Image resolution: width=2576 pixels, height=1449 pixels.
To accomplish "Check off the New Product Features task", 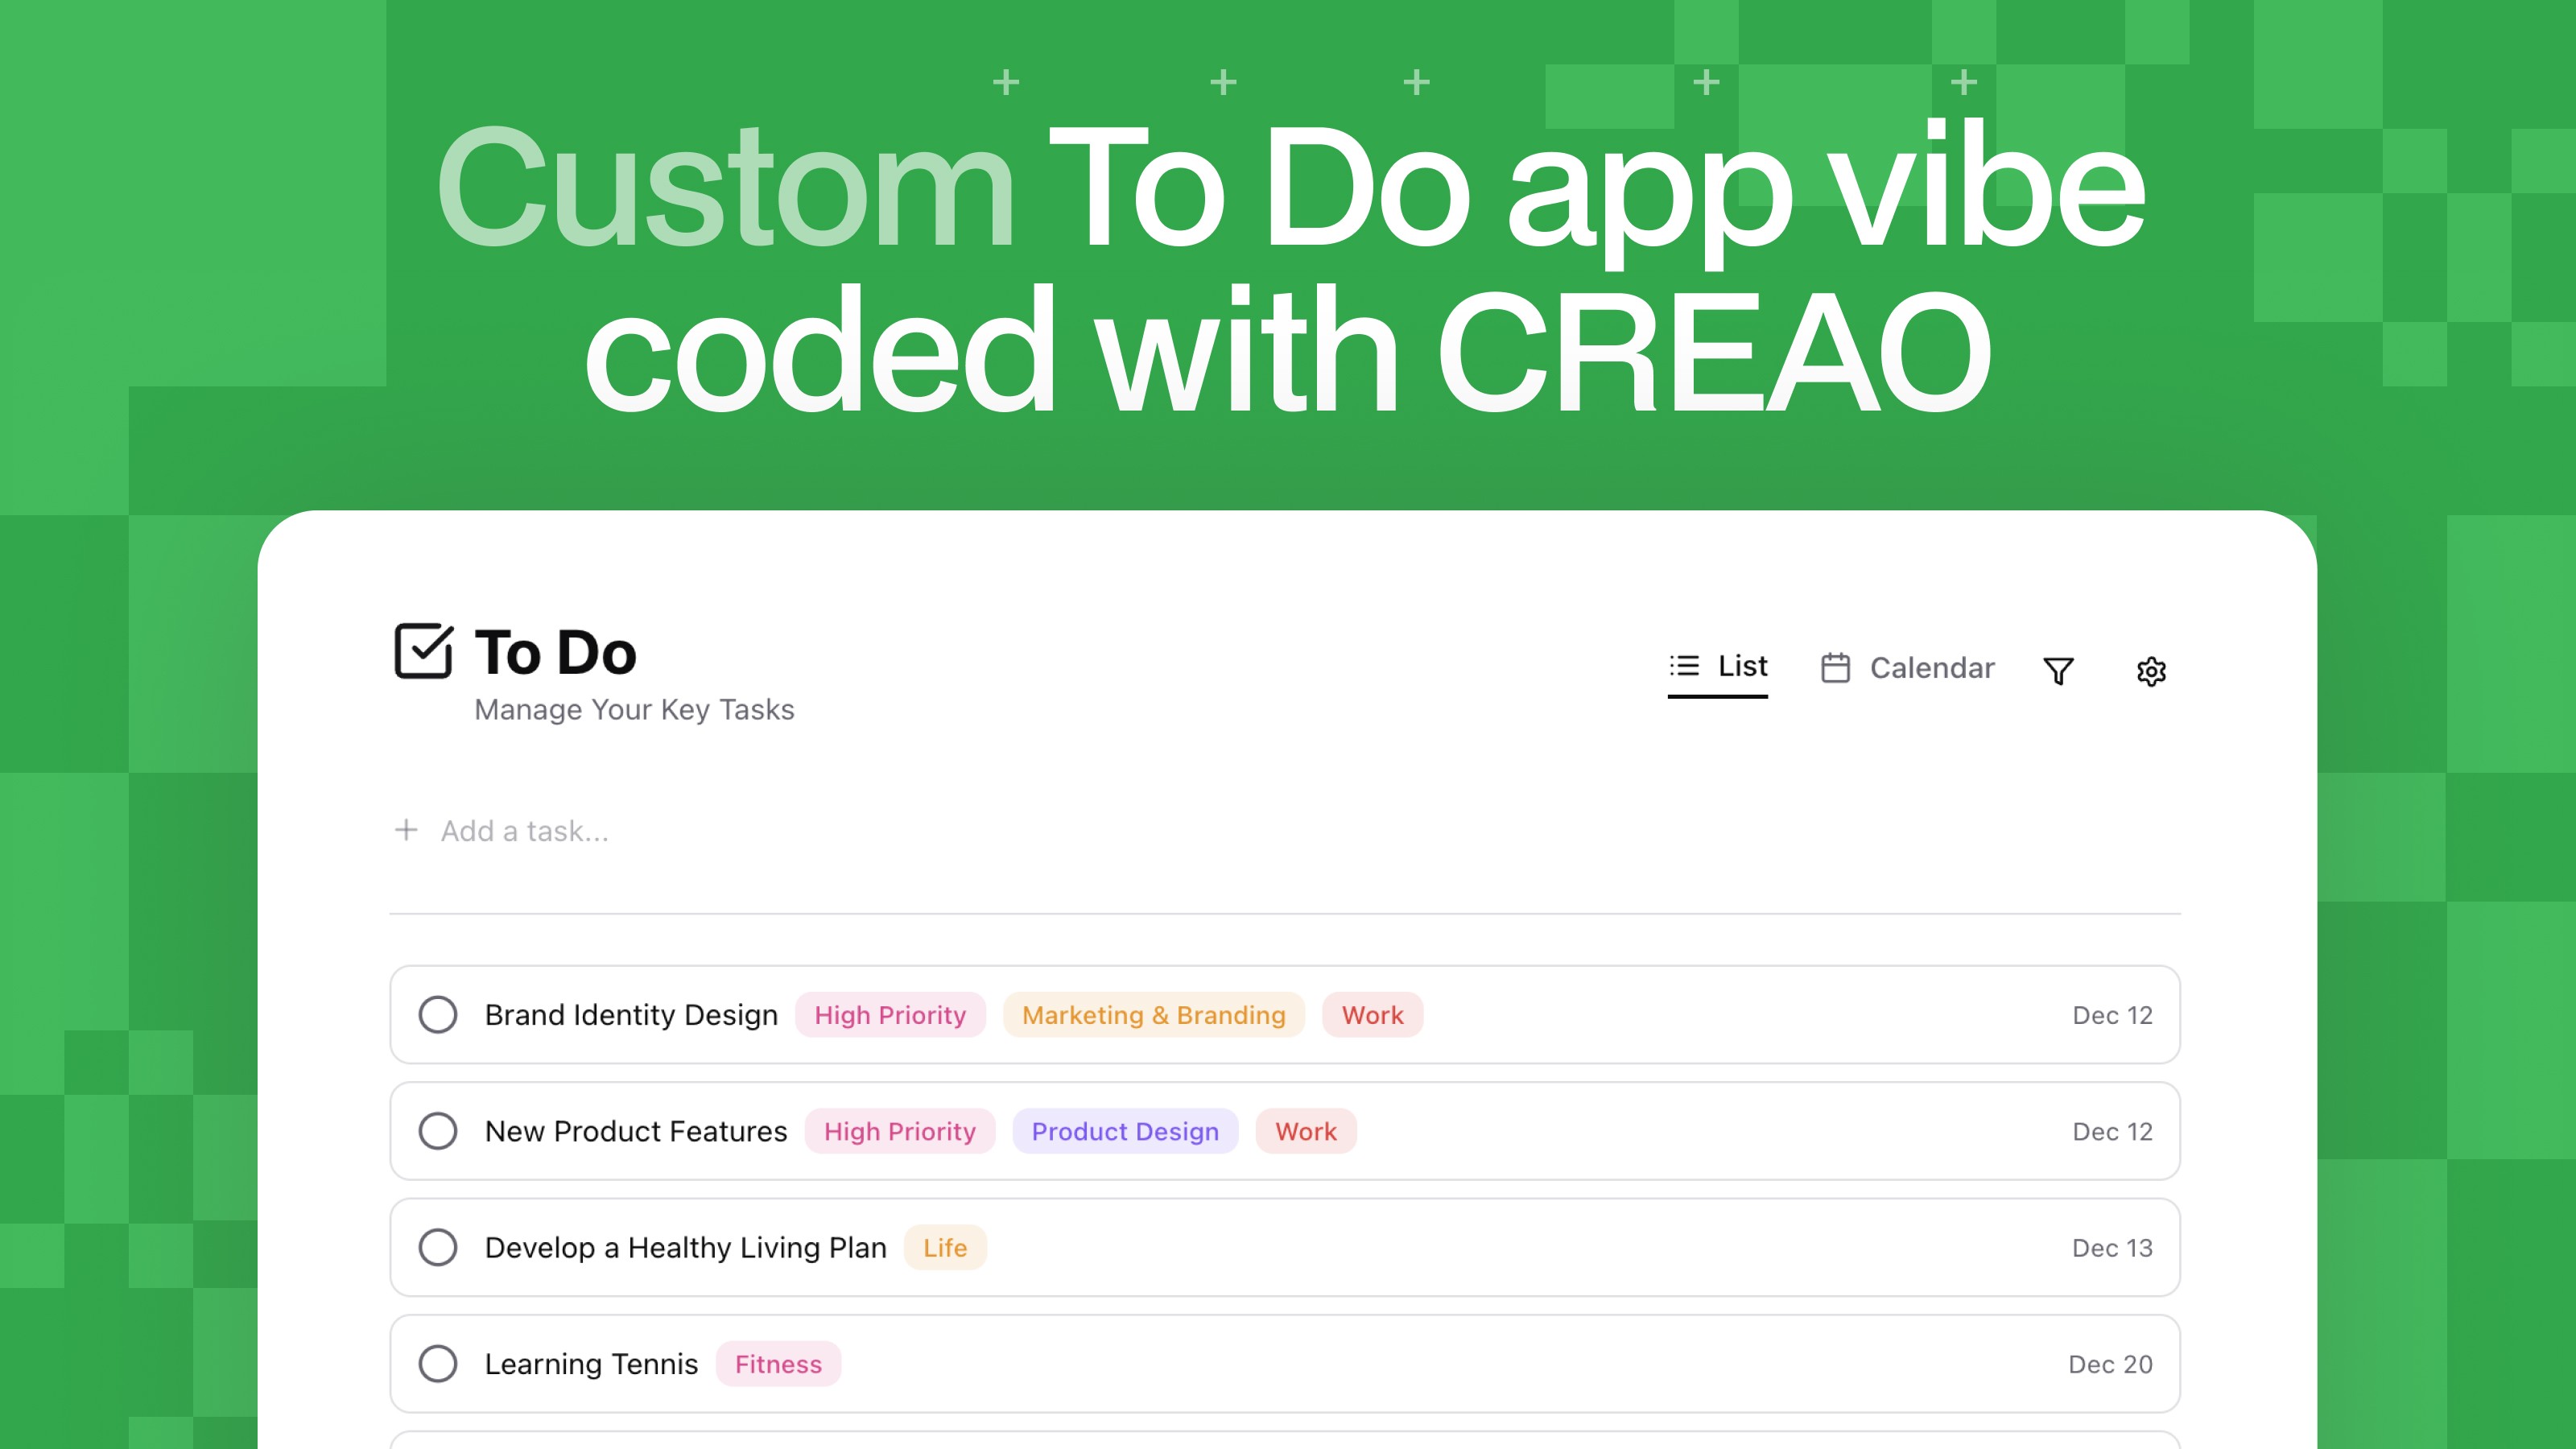I will pos(438,1131).
